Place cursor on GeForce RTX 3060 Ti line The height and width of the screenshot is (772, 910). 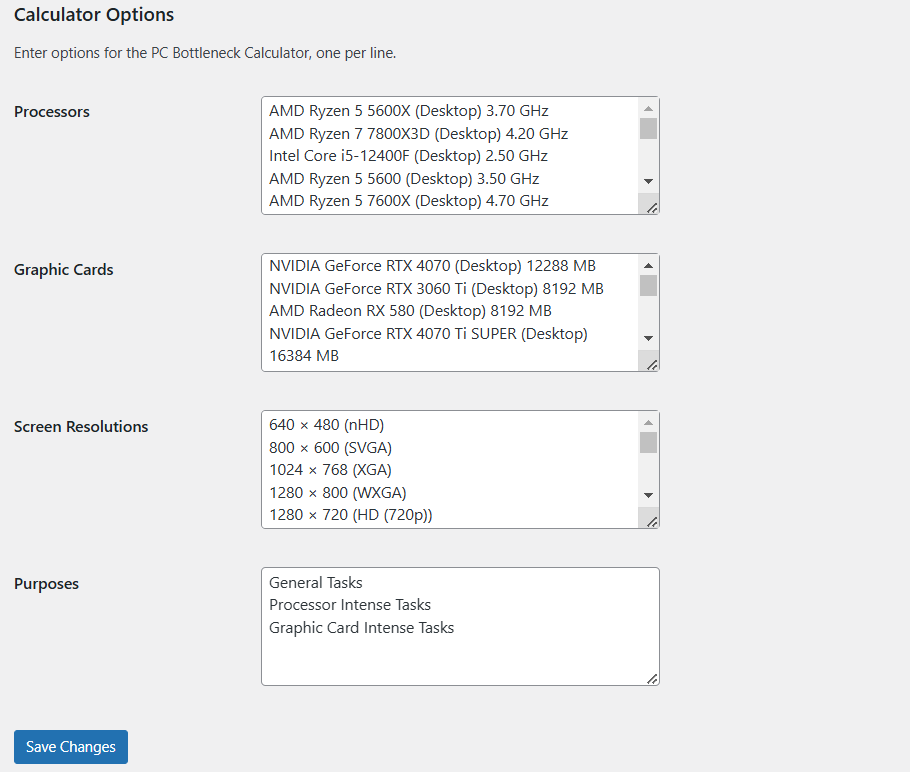click(x=436, y=288)
